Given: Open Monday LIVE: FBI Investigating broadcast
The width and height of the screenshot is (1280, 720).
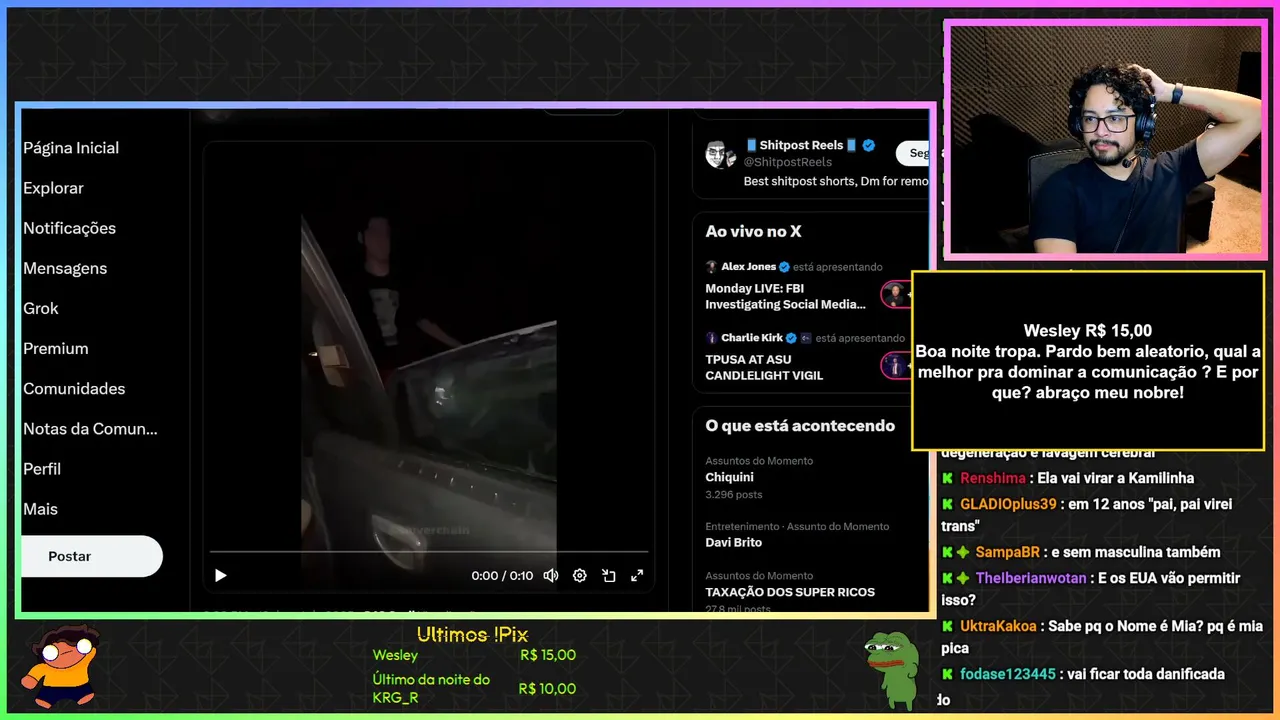Looking at the screenshot, I should [x=785, y=296].
